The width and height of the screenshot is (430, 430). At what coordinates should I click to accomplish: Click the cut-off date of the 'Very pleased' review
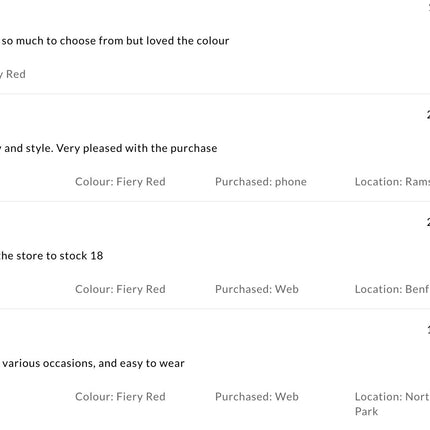(x=428, y=115)
